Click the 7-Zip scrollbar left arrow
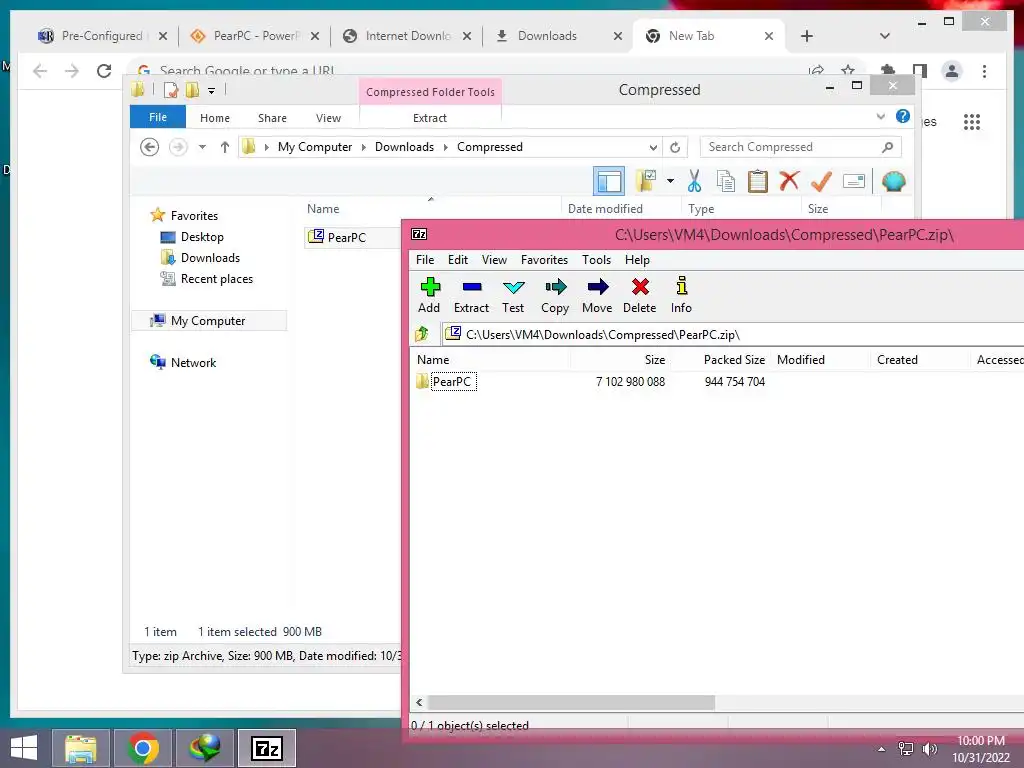 (419, 703)
